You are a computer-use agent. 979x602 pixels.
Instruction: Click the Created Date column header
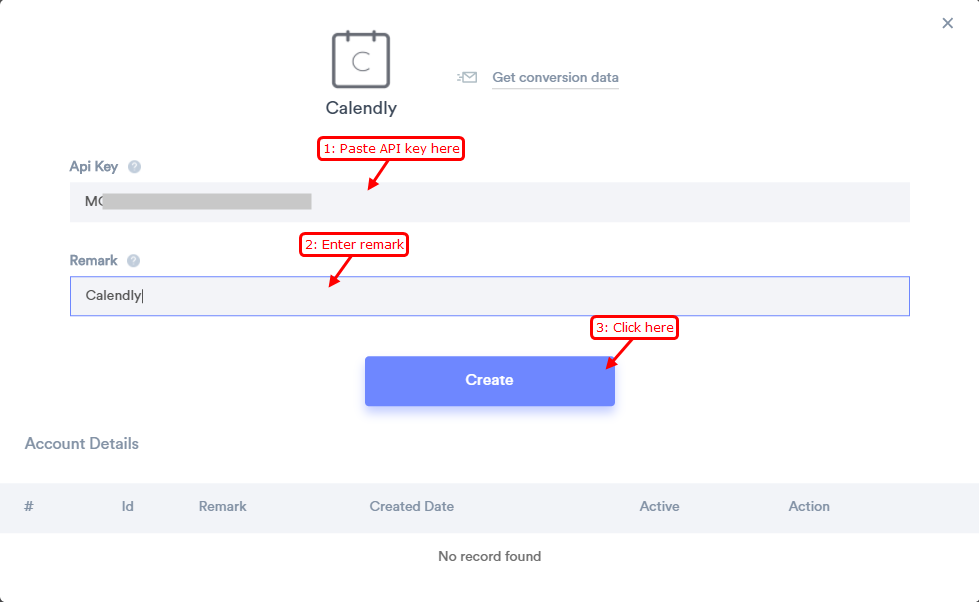coord(411,506)
